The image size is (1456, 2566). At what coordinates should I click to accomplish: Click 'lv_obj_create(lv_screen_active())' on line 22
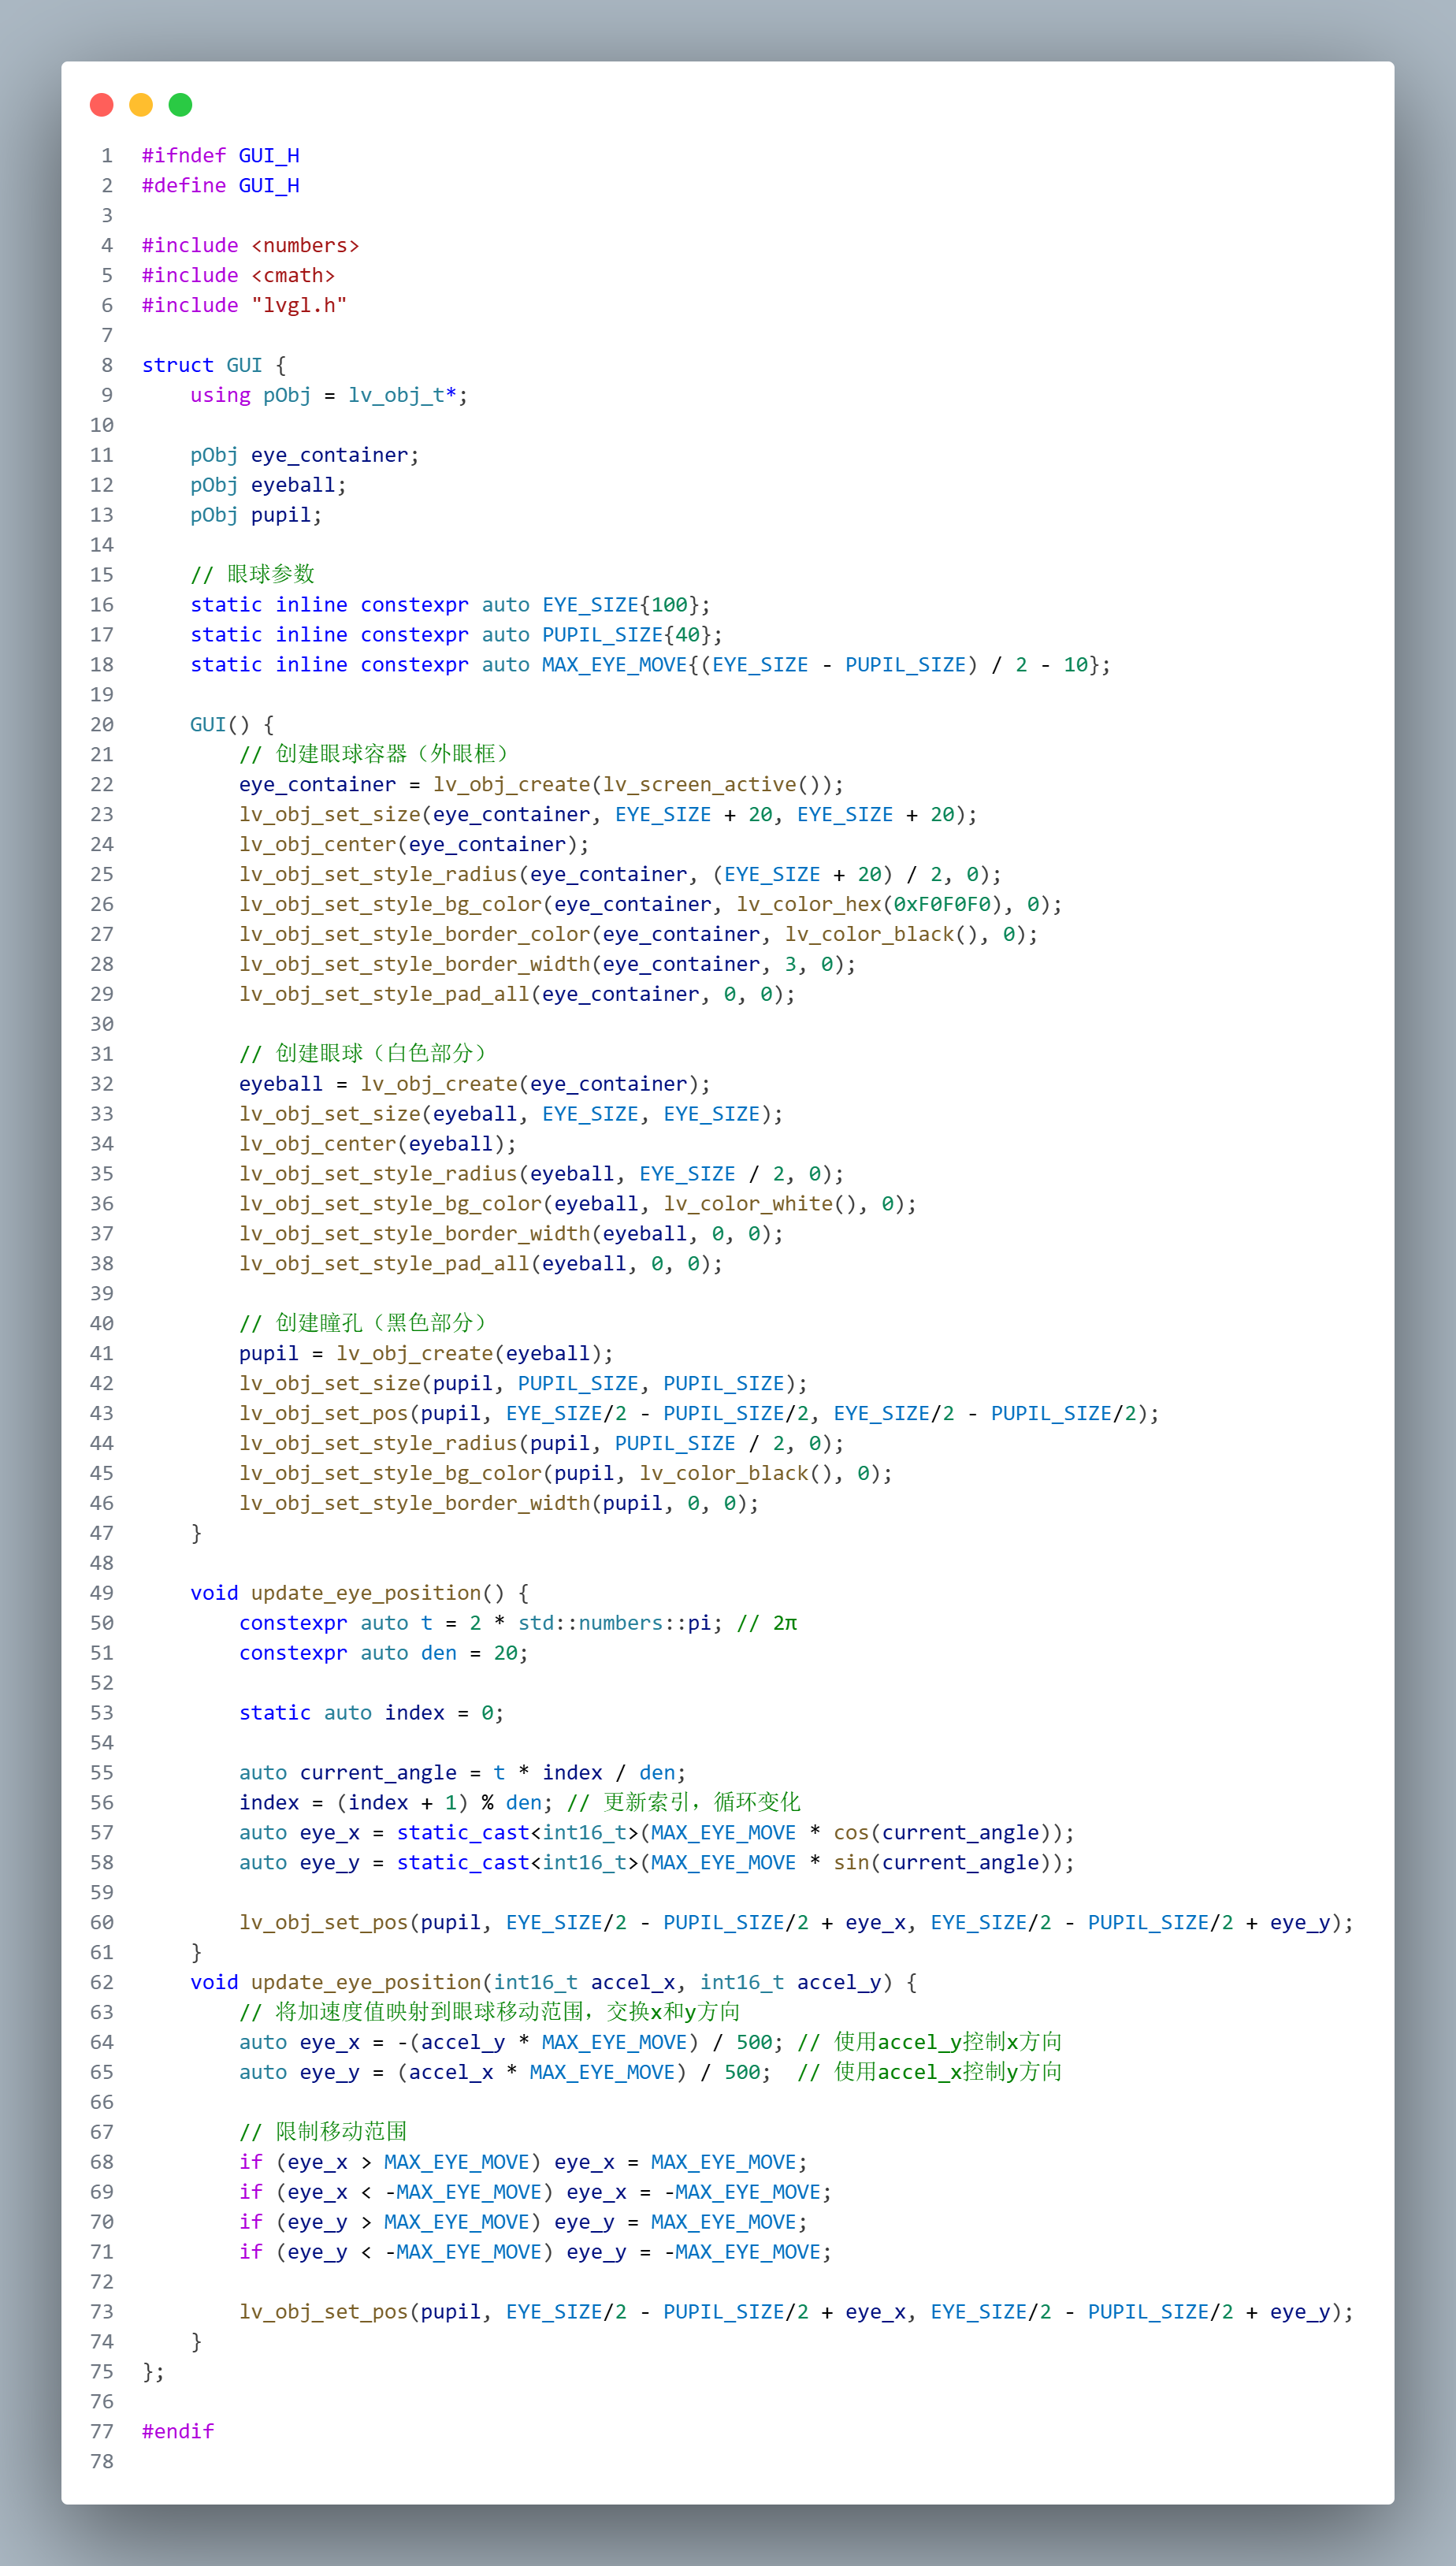pos(632,785)
